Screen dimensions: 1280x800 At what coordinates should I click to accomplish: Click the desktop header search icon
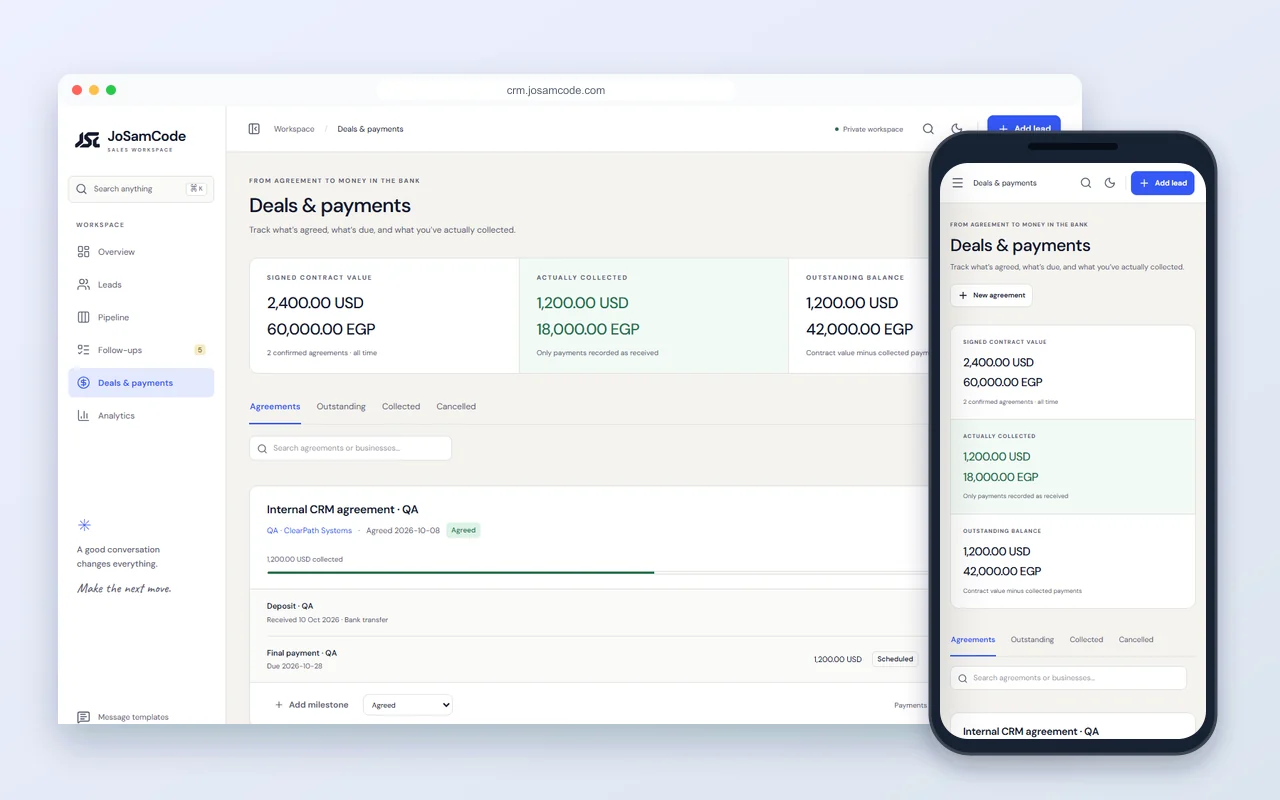click(x=928, y=129)
